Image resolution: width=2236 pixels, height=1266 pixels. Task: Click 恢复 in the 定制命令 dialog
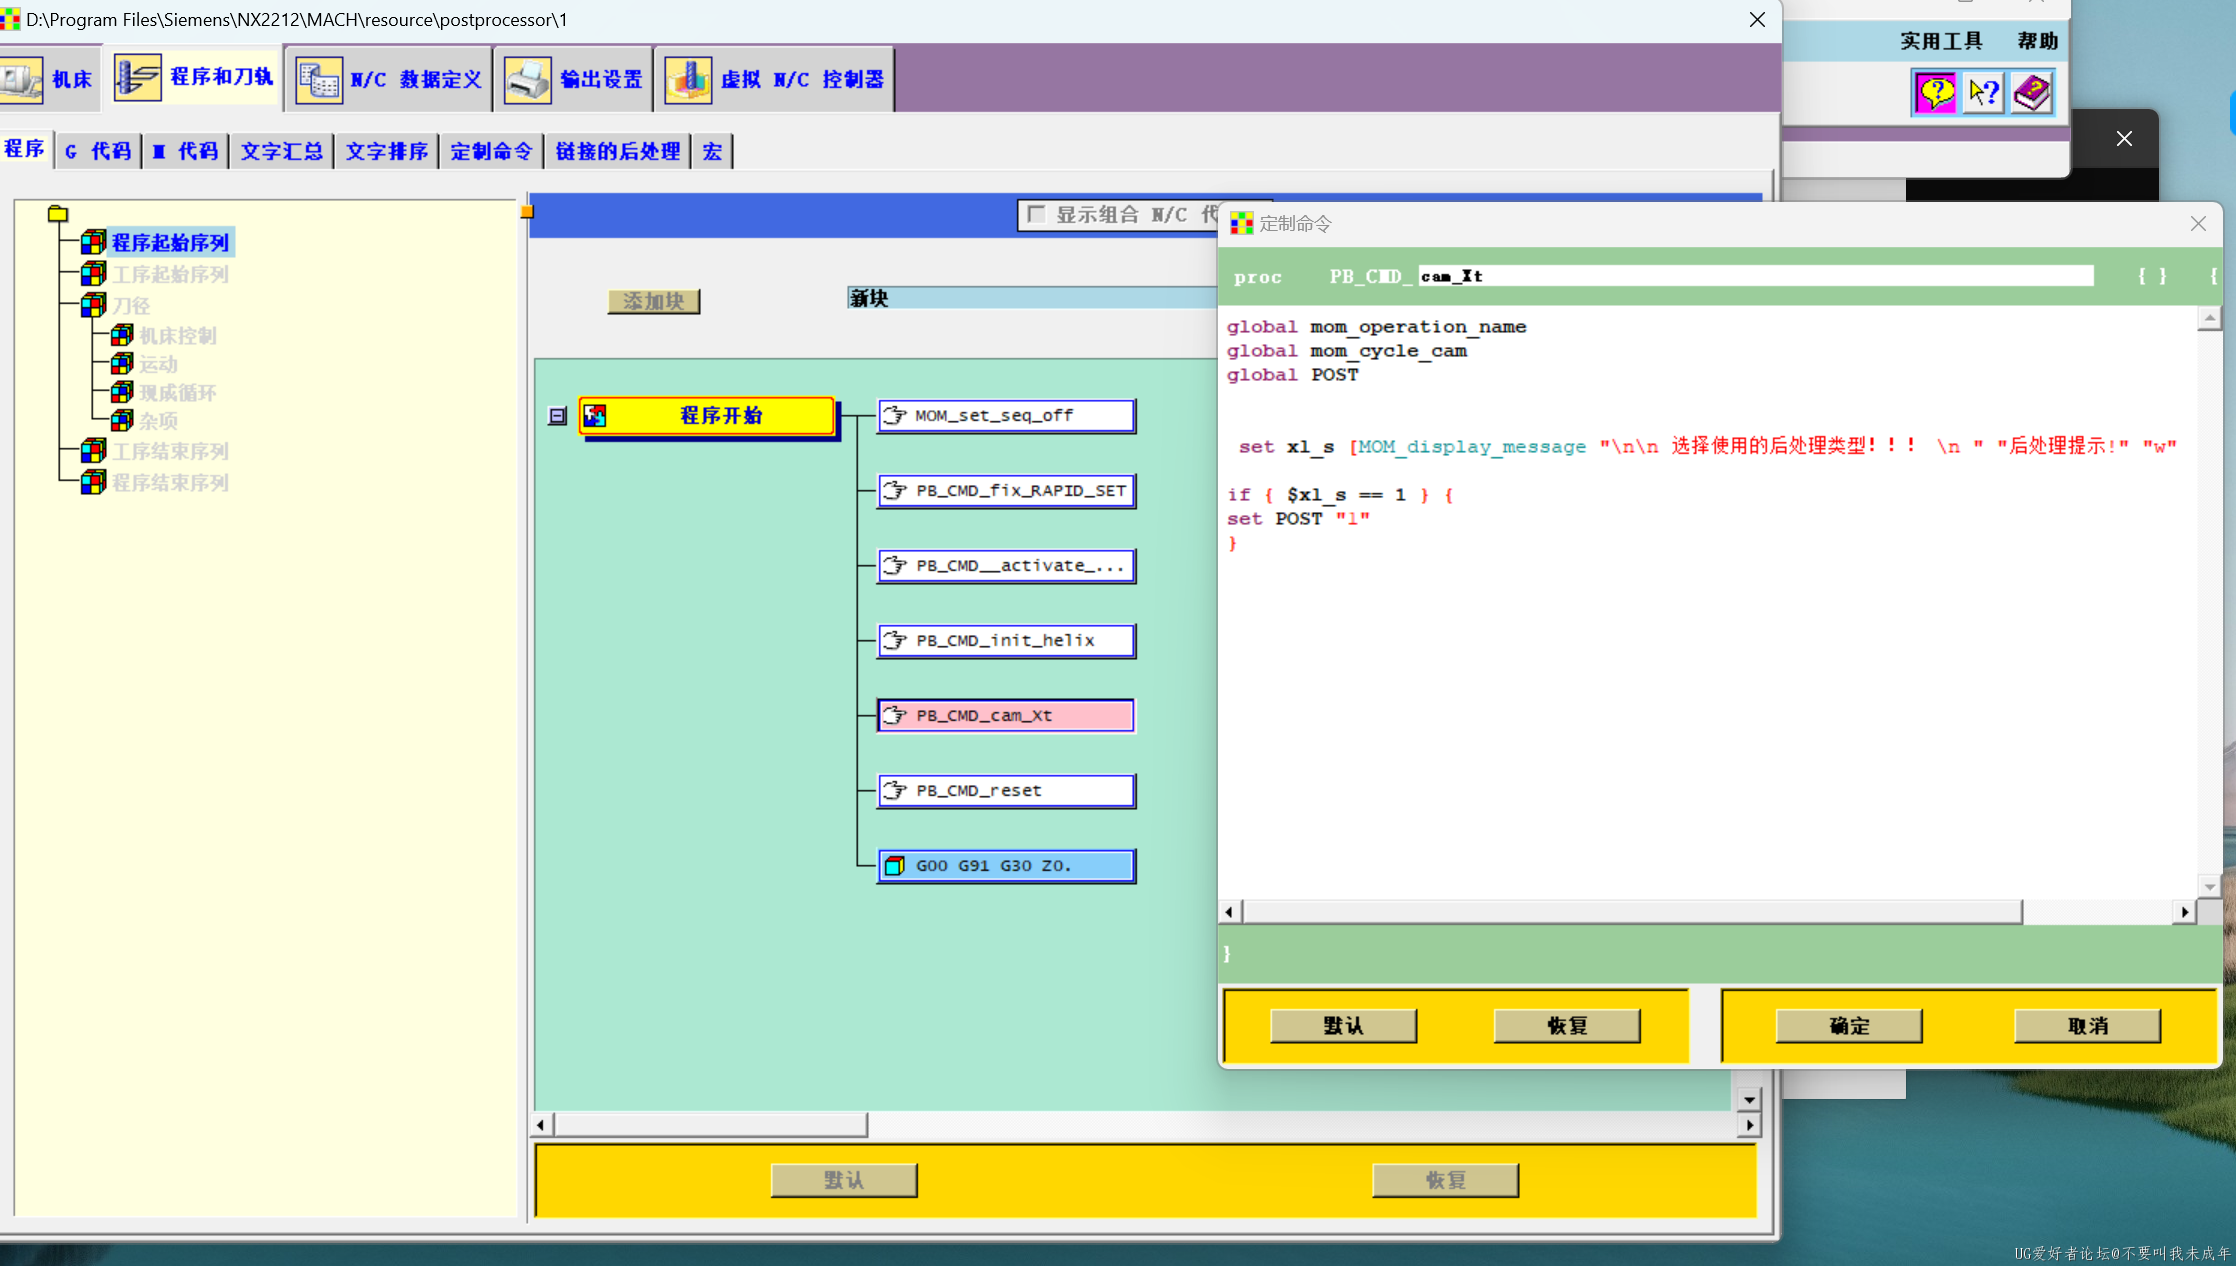[x=1567, y=1026]
